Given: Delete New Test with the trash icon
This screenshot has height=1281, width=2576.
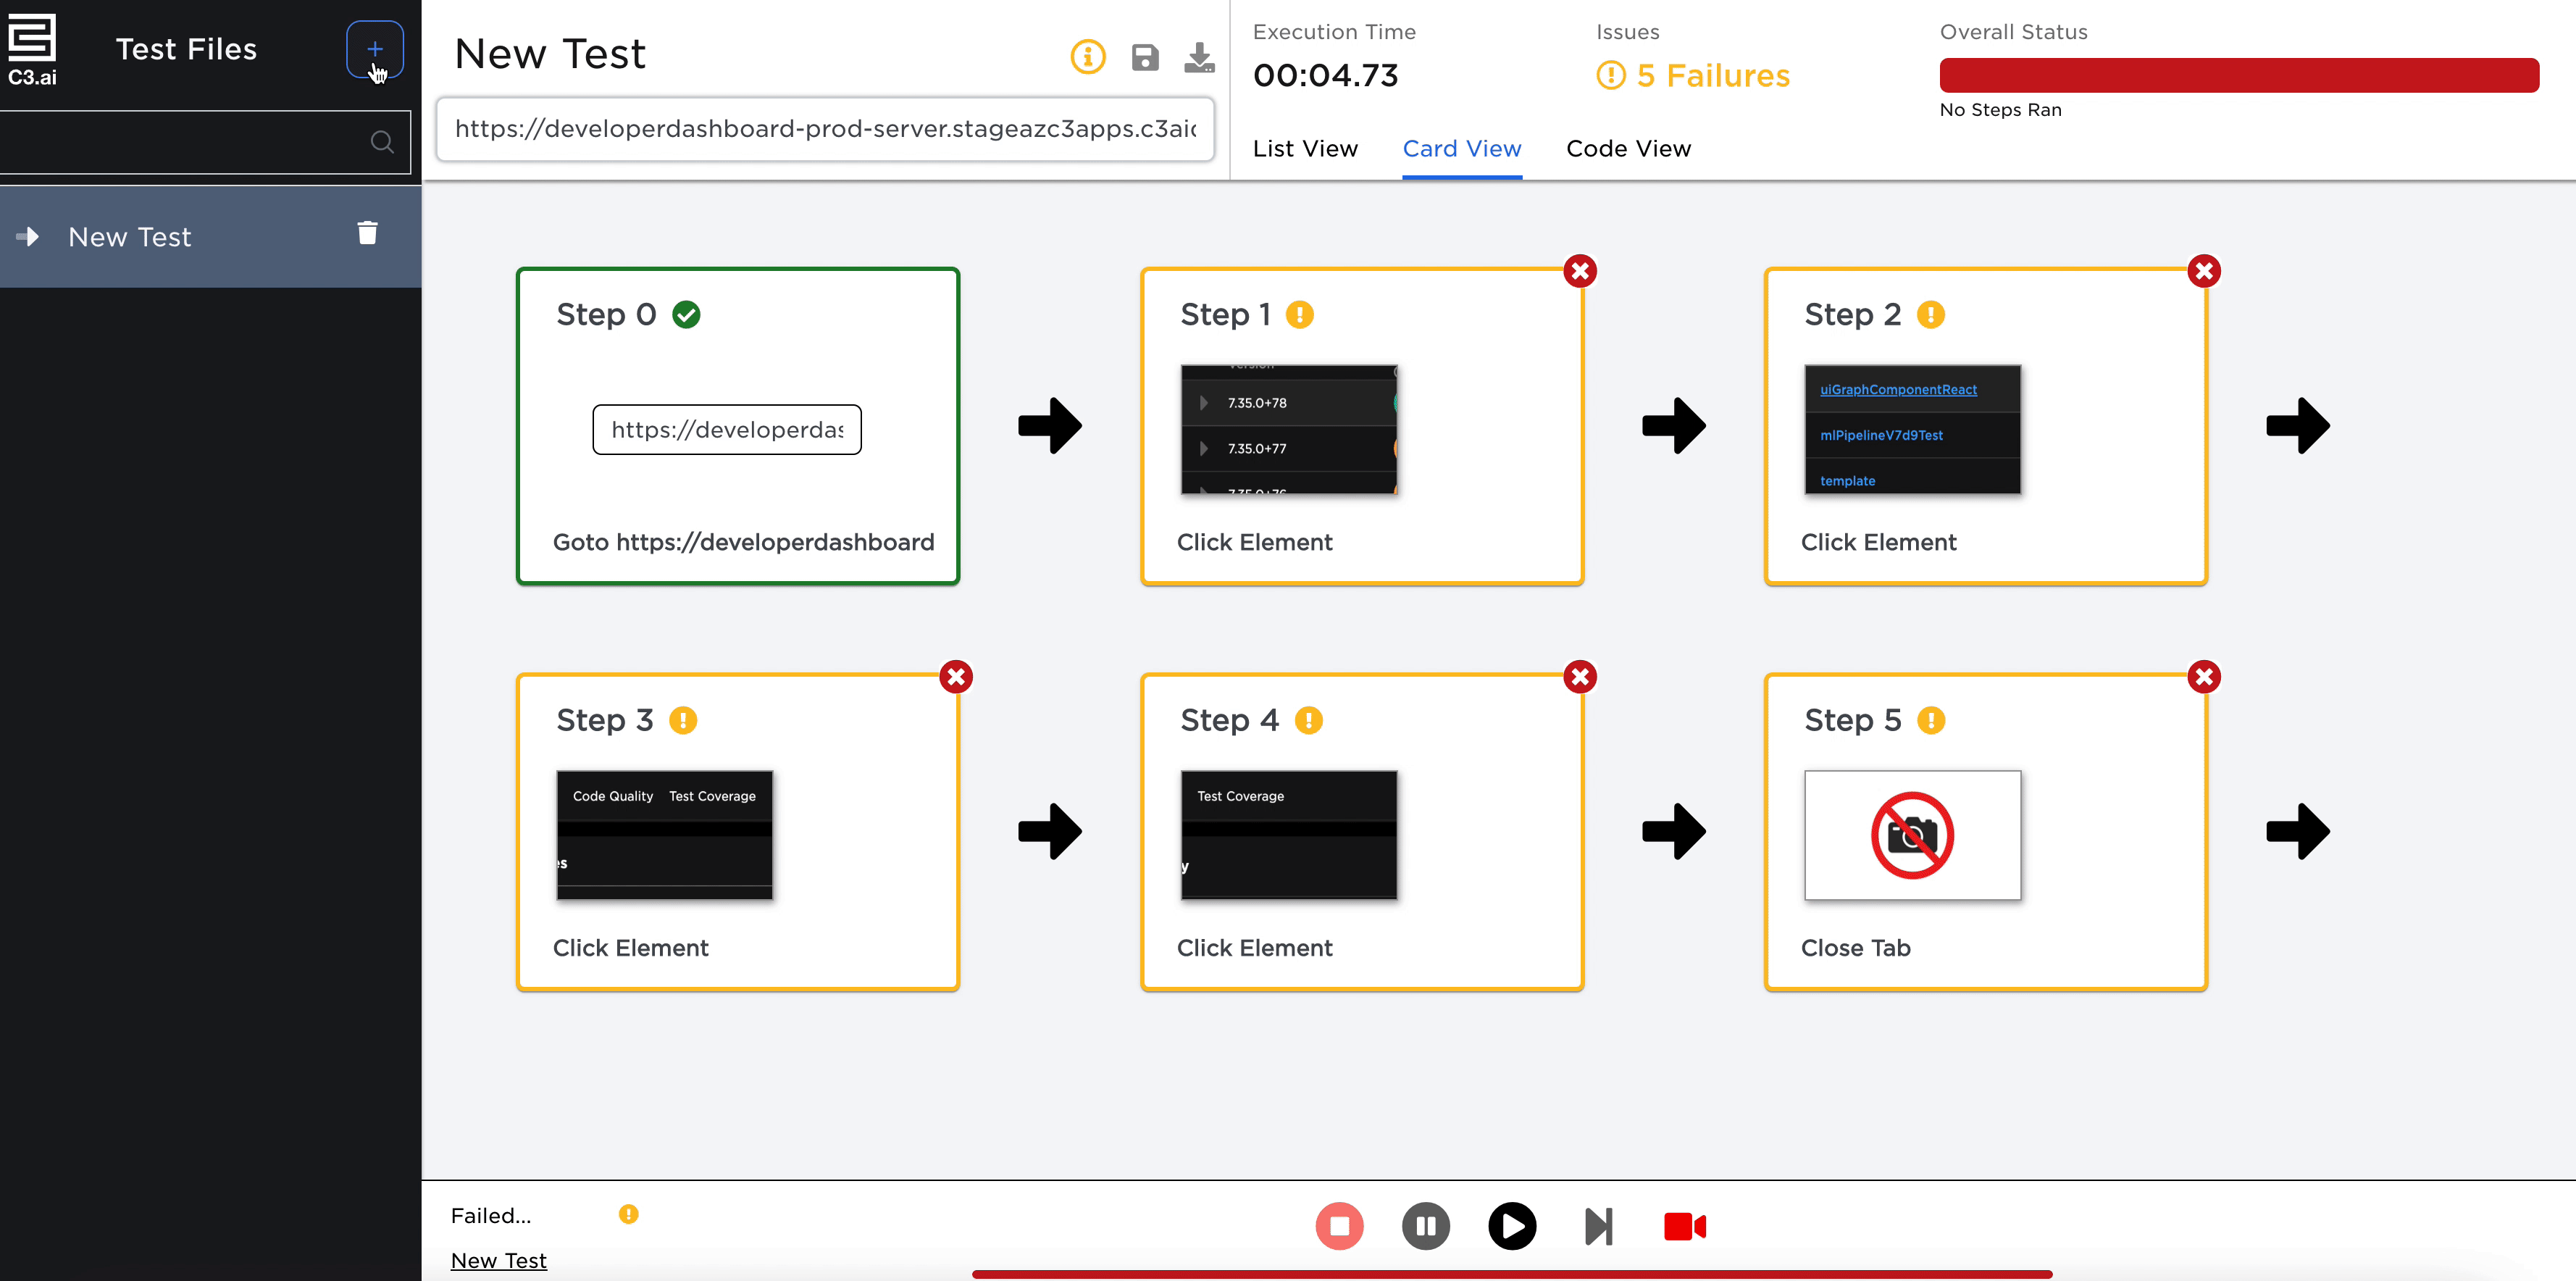Looking at the screenshot, I should coord(367,234).
